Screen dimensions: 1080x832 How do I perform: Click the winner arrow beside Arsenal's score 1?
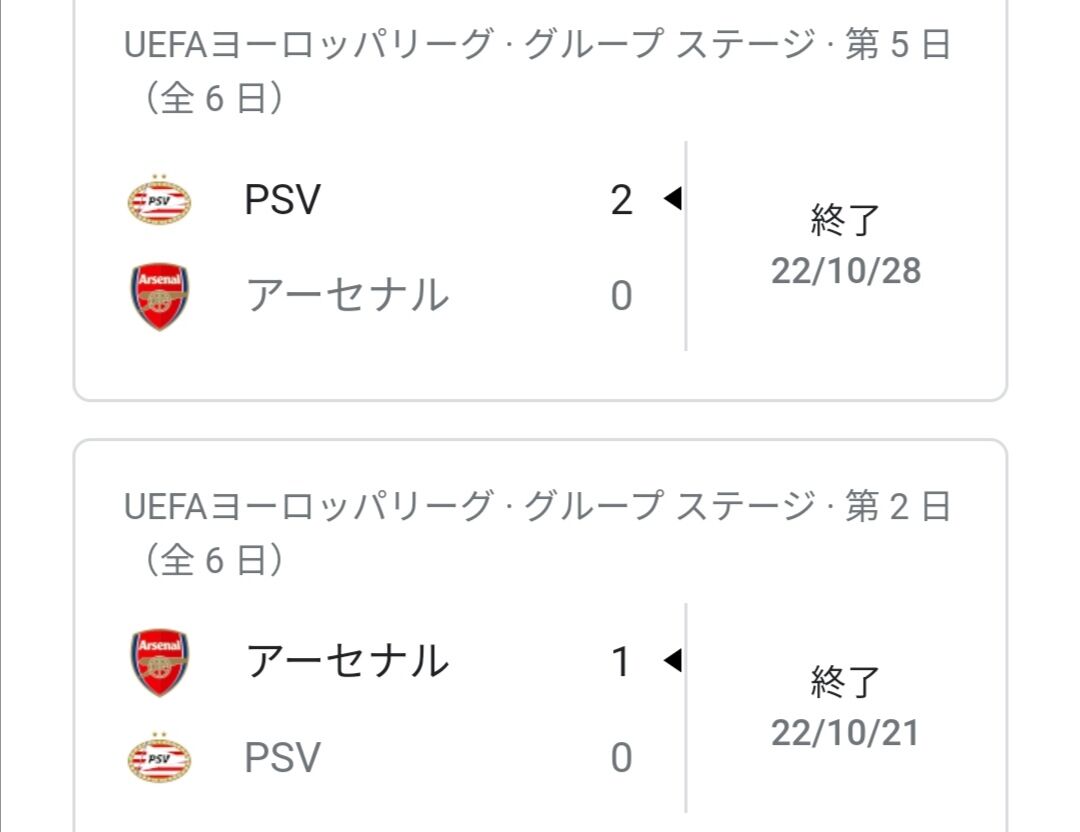tap(672, 660)
